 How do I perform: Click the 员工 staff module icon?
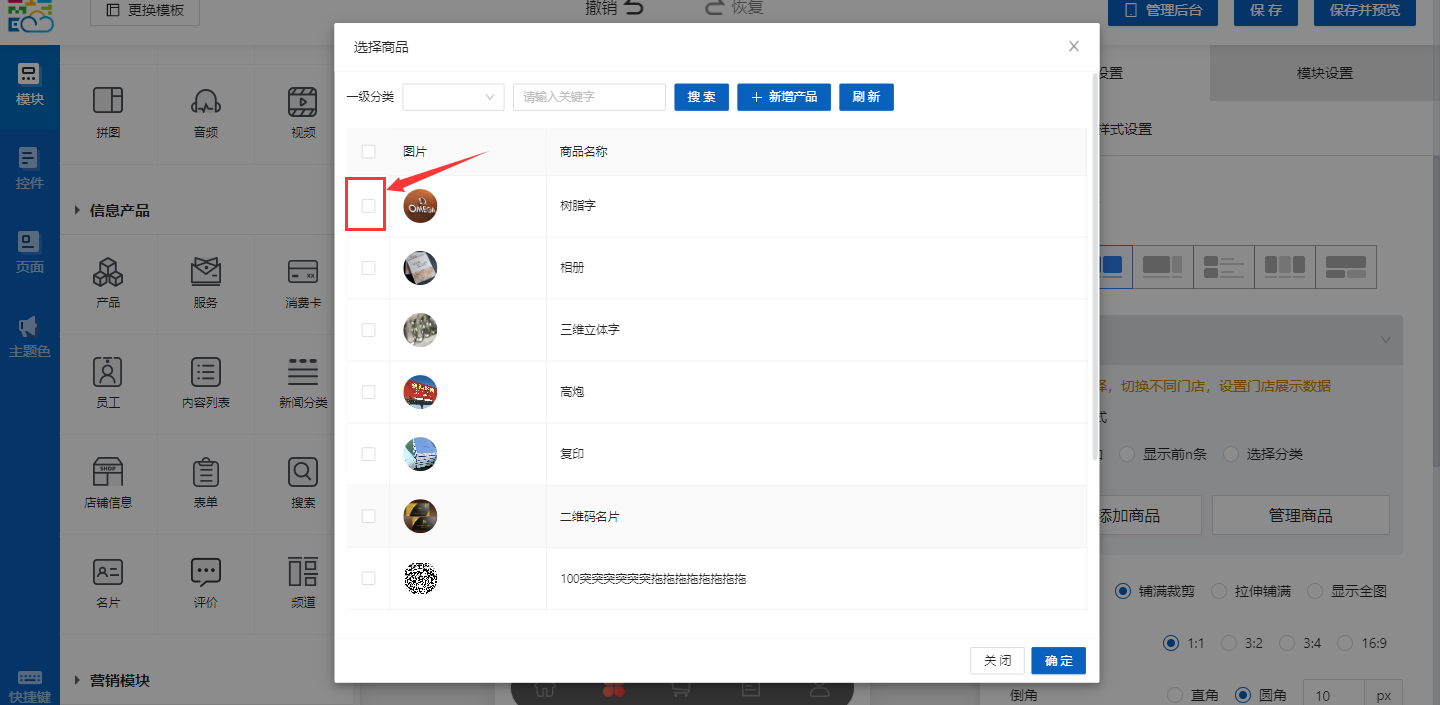click(x=108, y=372)
